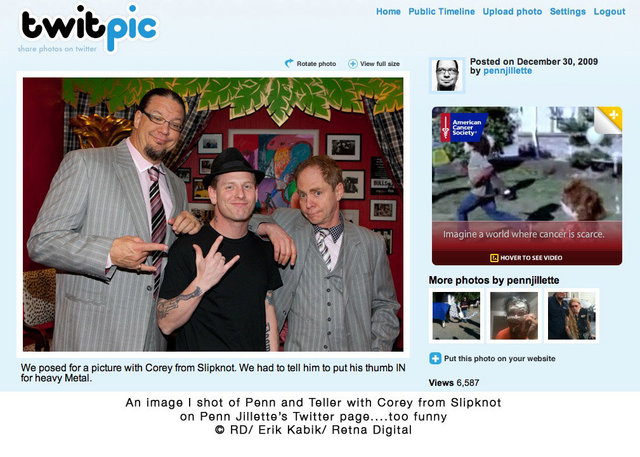Click the twitpic logo
Image resolution: width=640 pixels, height=457 pixels.
tap(88, 29)
